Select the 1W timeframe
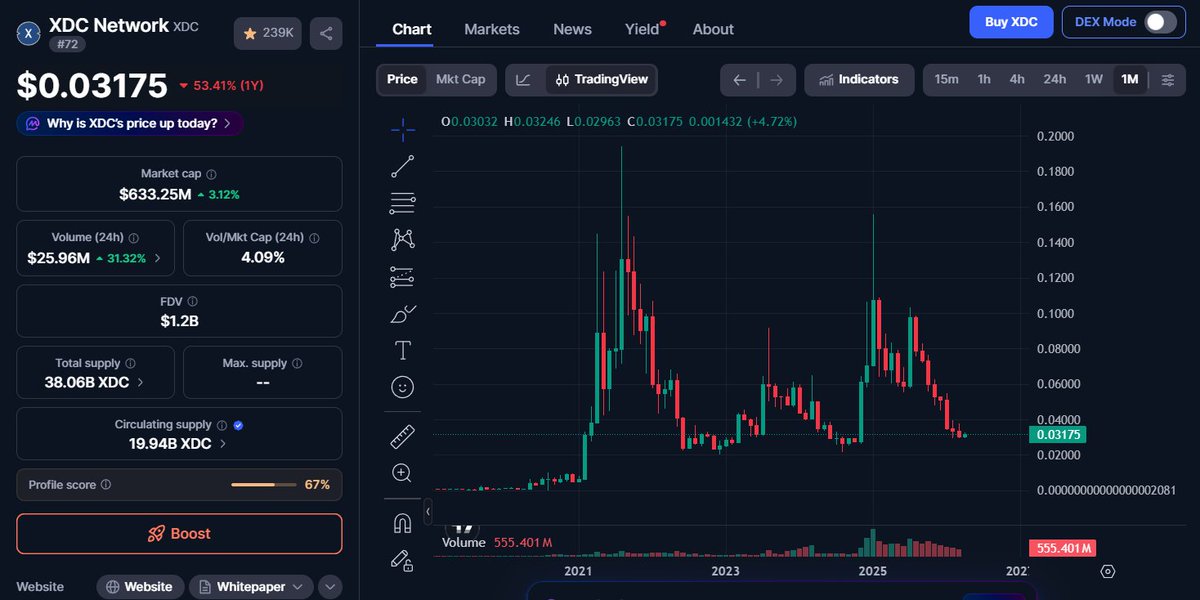Screen dimensions: 1200x600 point(1094,80)
